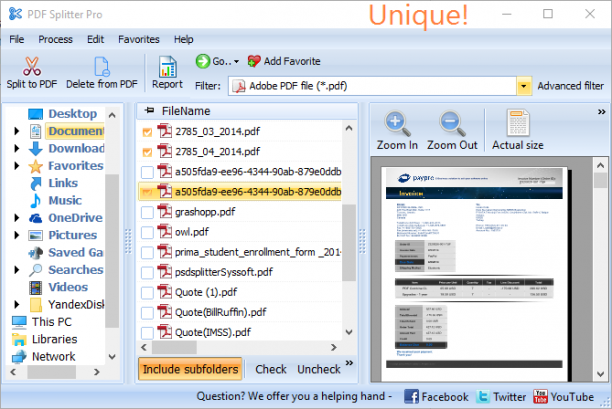Expand the Documents tree node
Image resolution: width=612 pixels, height=409 pixels.
click(16, 131)
